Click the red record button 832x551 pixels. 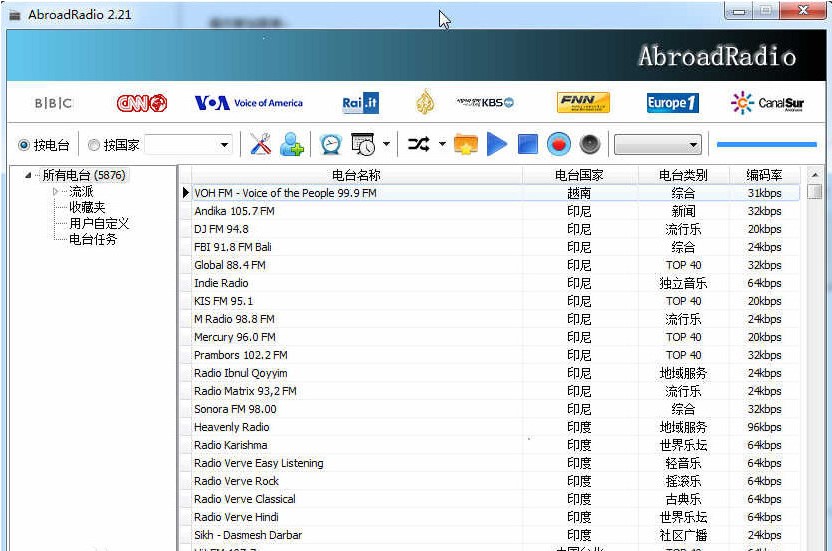(559, 144)
